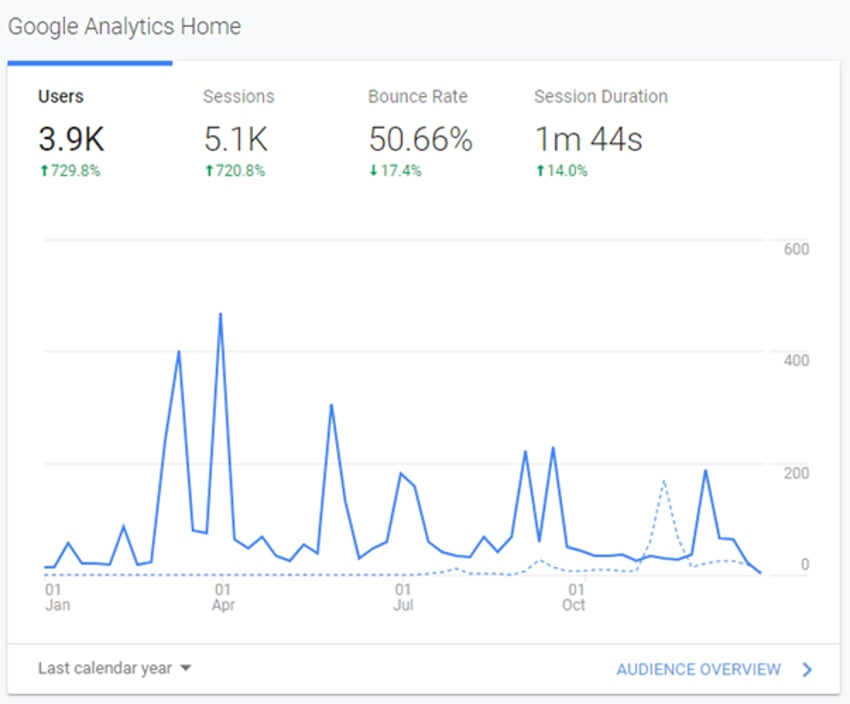
Task: Click the Google Analytics Home heading
Action: point(124,27)
